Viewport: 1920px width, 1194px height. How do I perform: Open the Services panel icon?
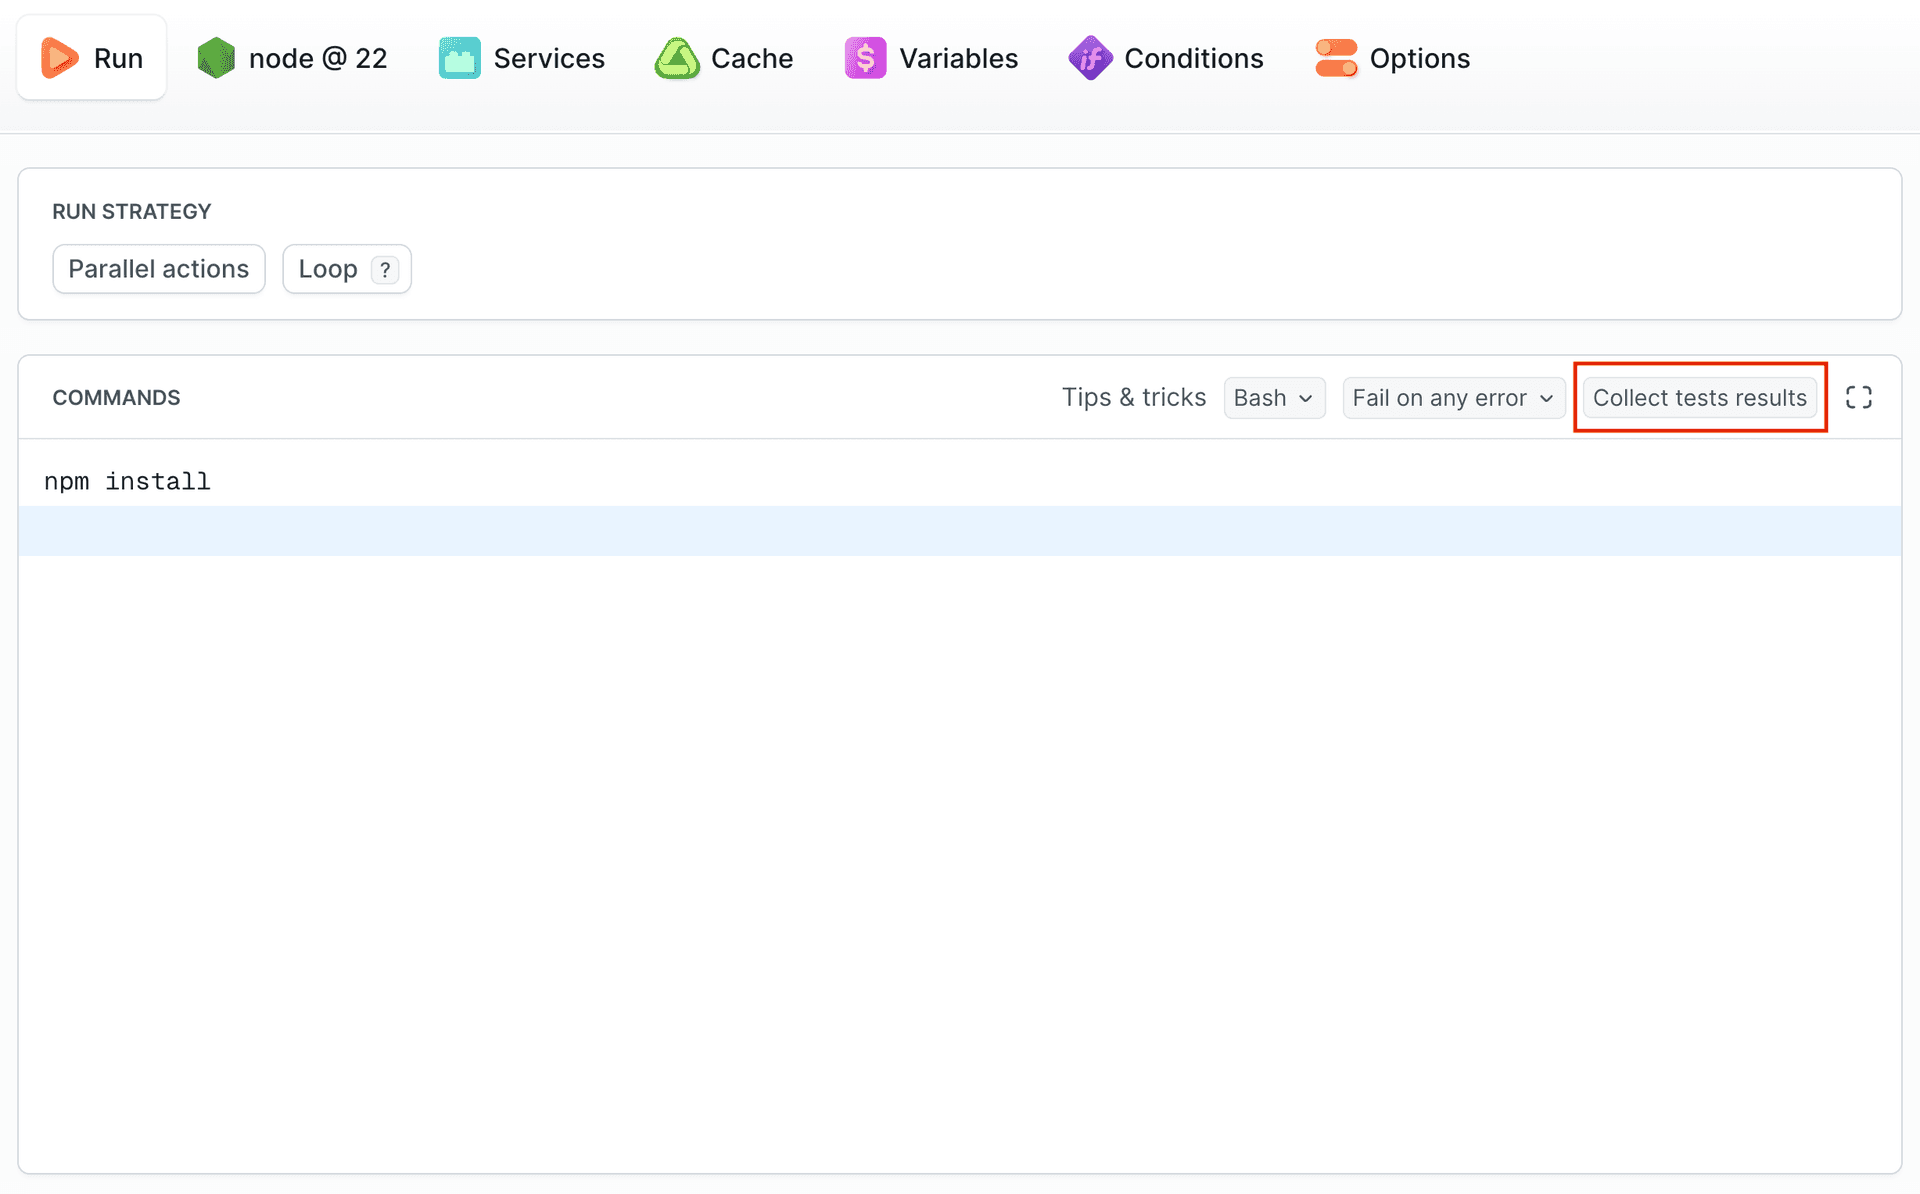(x=458, y=57)
